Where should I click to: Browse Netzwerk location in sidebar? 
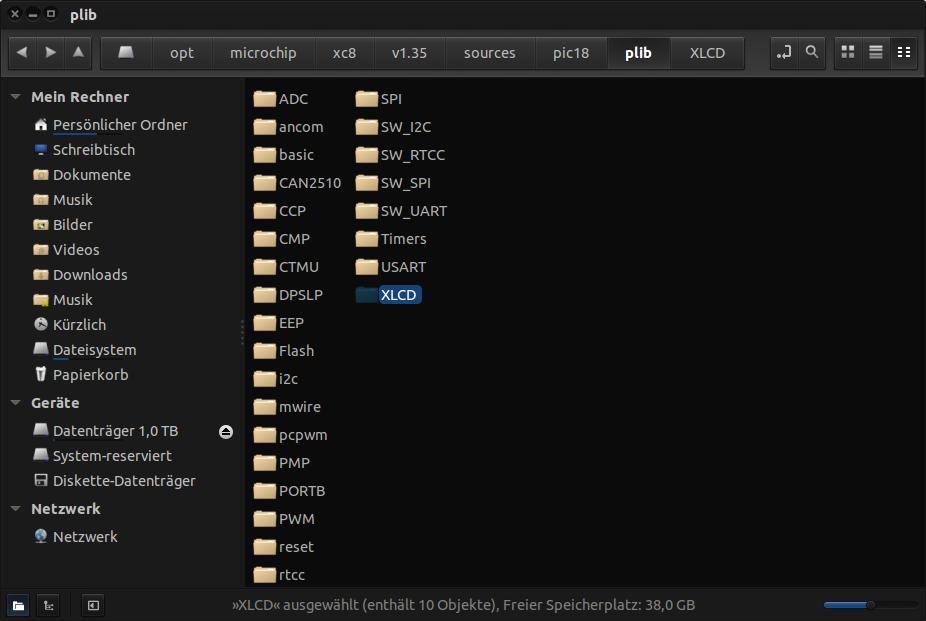(85, 537)
